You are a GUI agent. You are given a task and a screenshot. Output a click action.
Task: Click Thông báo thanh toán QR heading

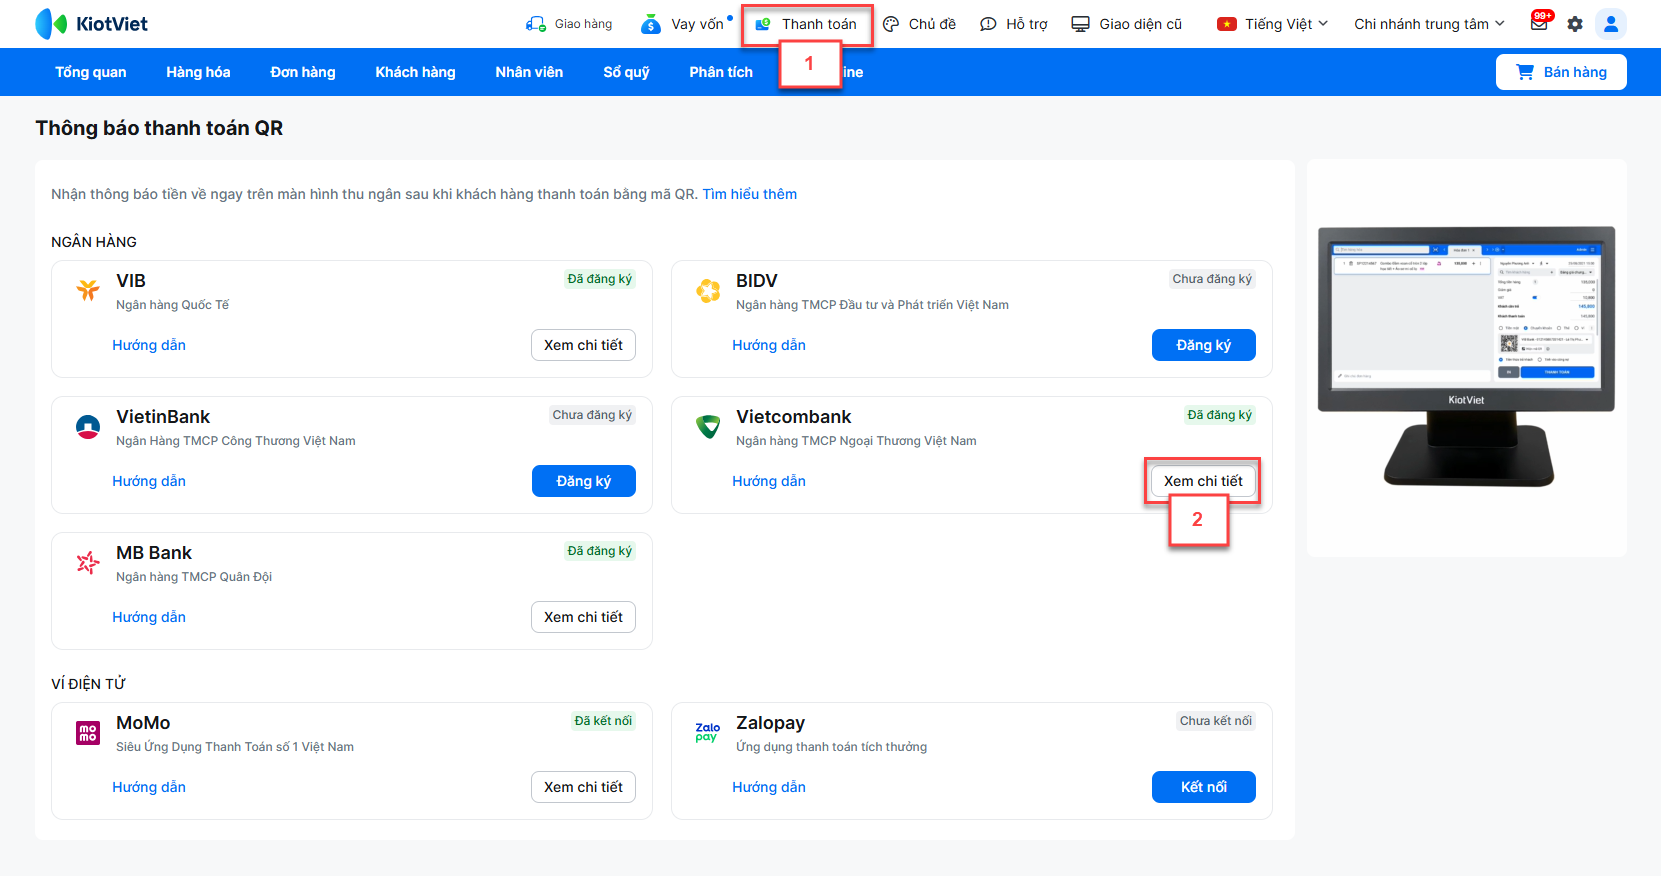tap(159, 128)
